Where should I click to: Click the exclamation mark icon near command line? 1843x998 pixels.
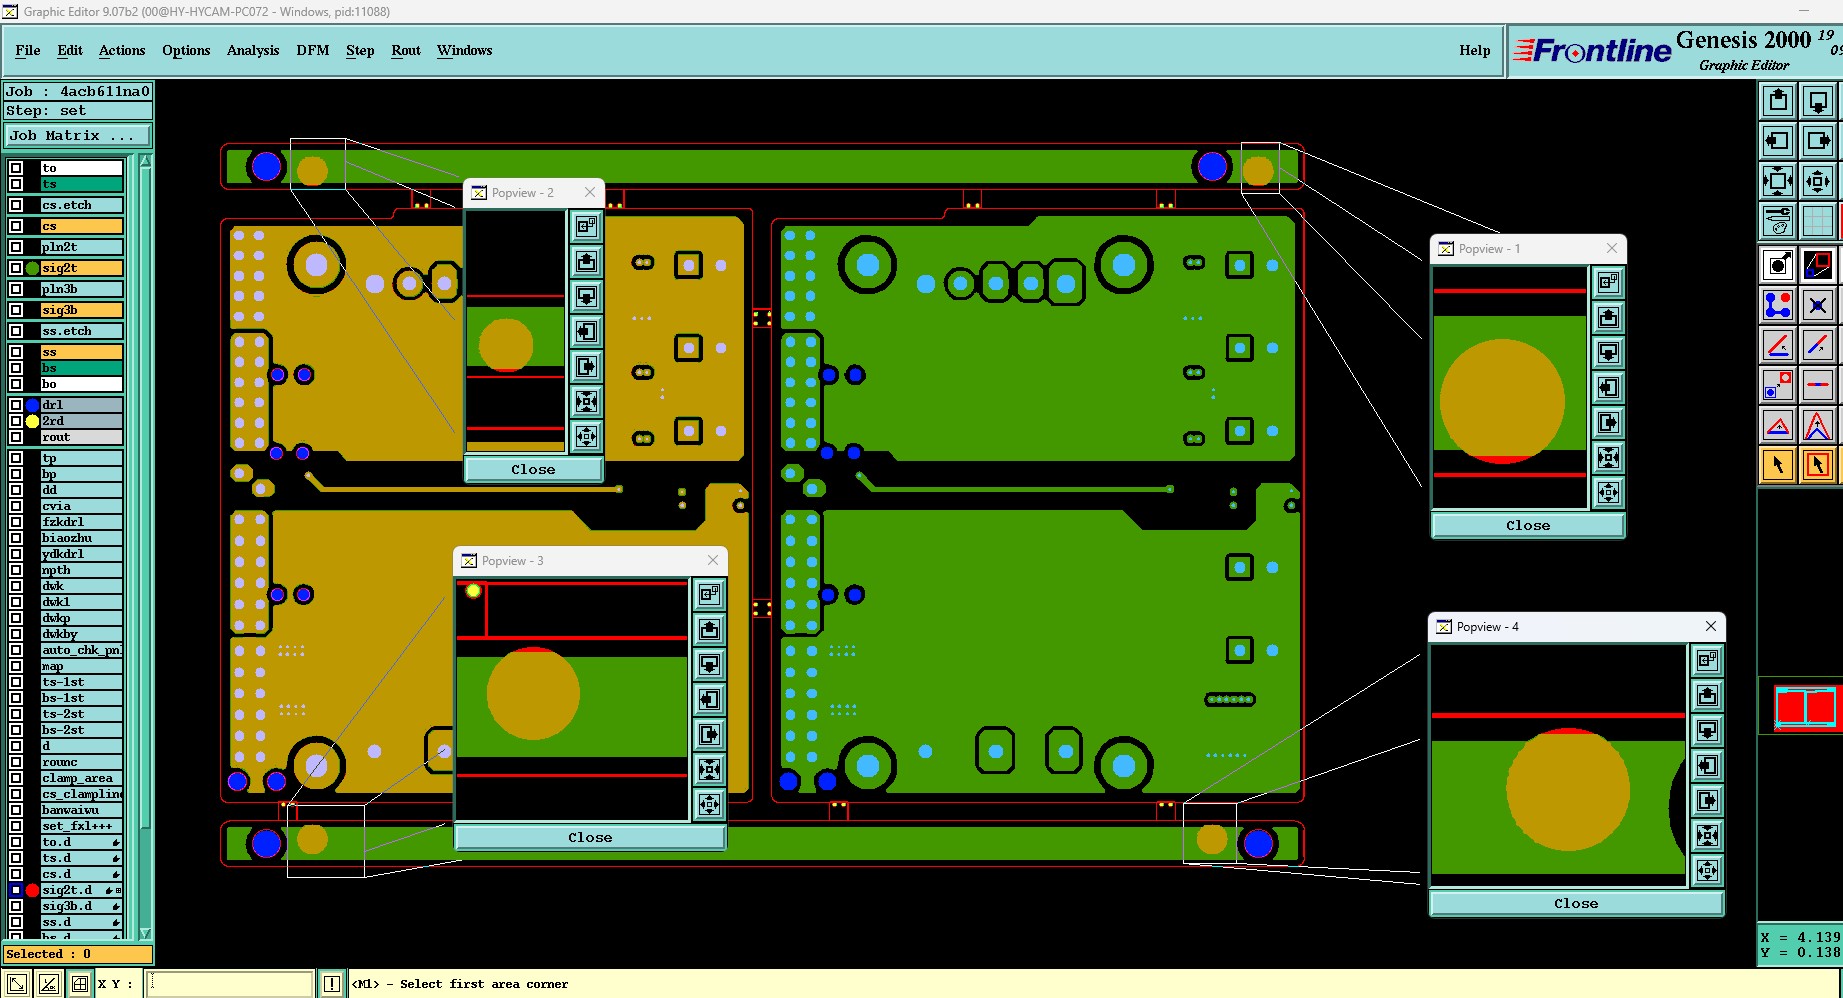[x=332, y=984]
